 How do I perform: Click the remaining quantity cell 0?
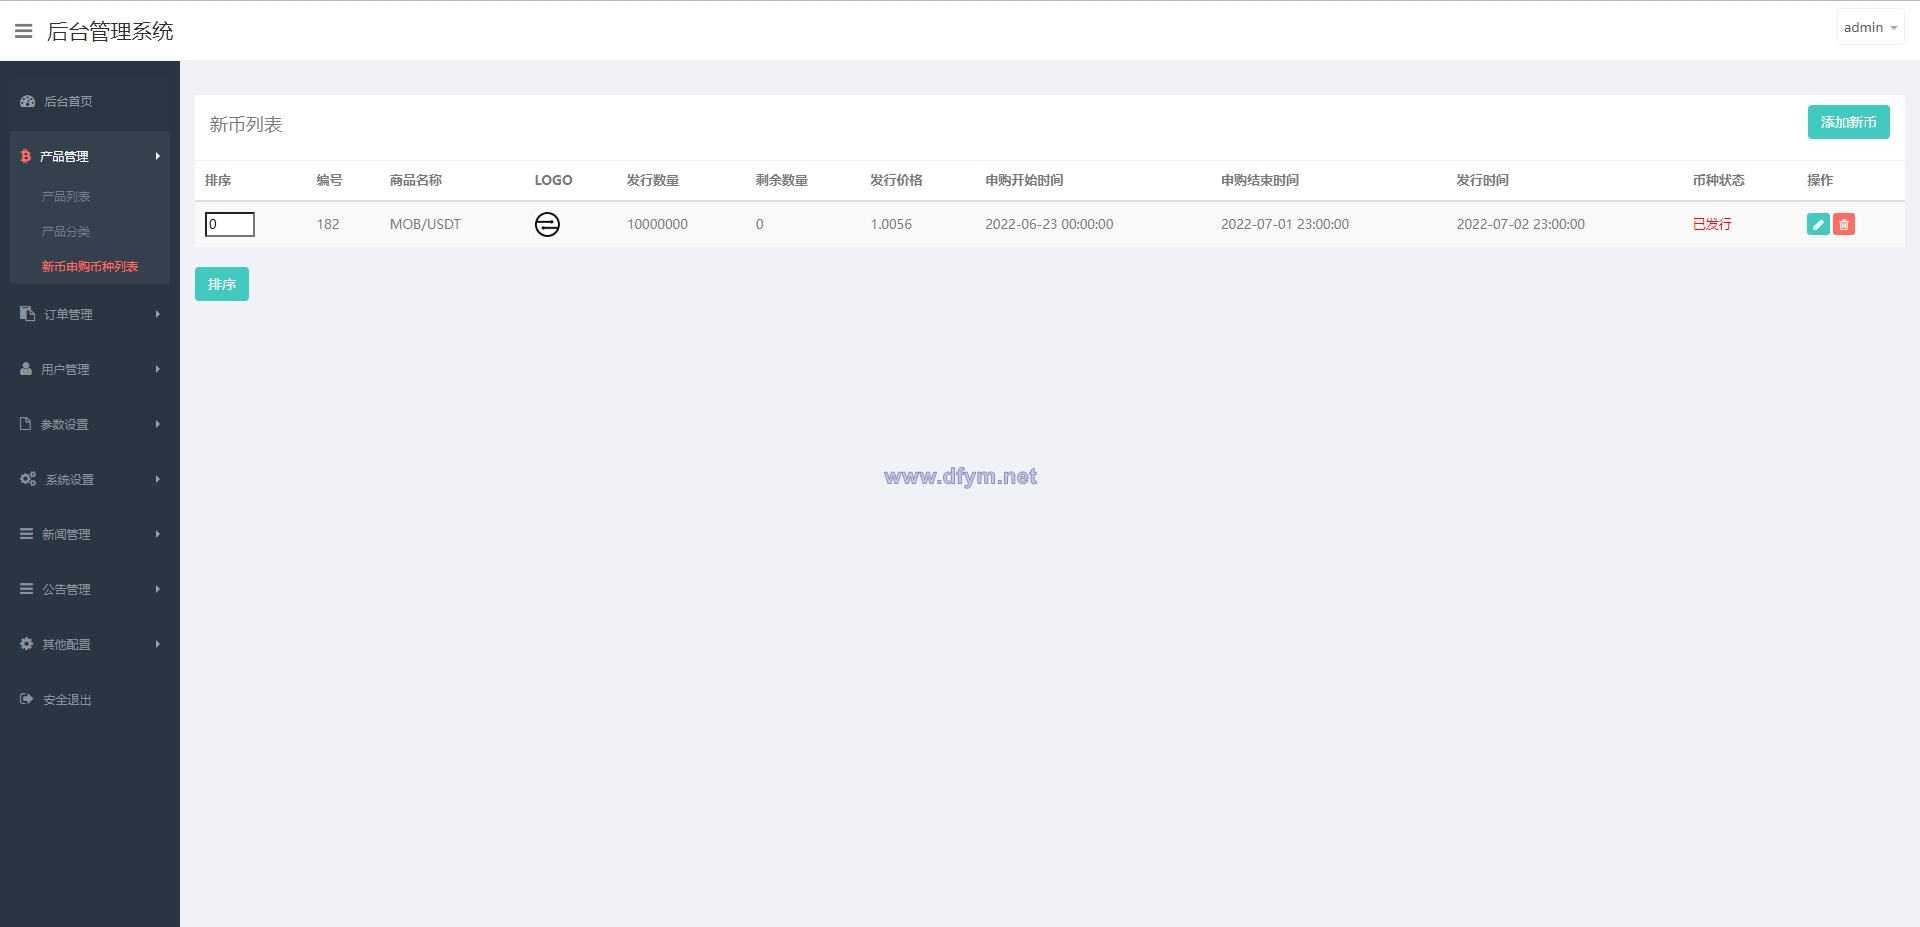click(759, 224)
